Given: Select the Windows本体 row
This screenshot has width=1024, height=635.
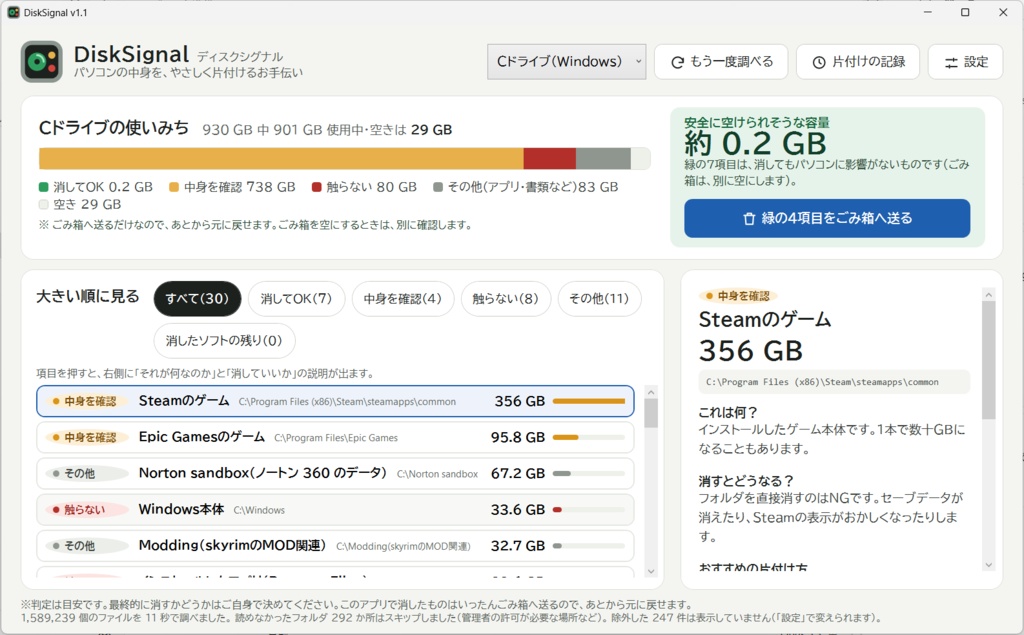Looking at the screenshot, I should coord(335,510).
